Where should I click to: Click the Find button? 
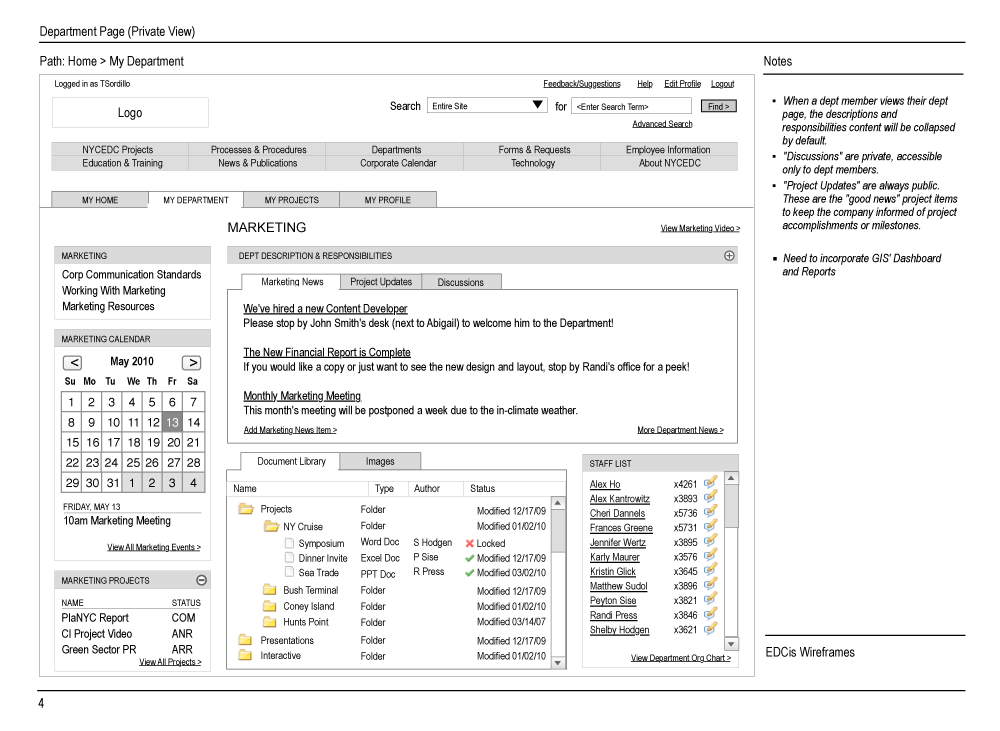tap(718, 105)
